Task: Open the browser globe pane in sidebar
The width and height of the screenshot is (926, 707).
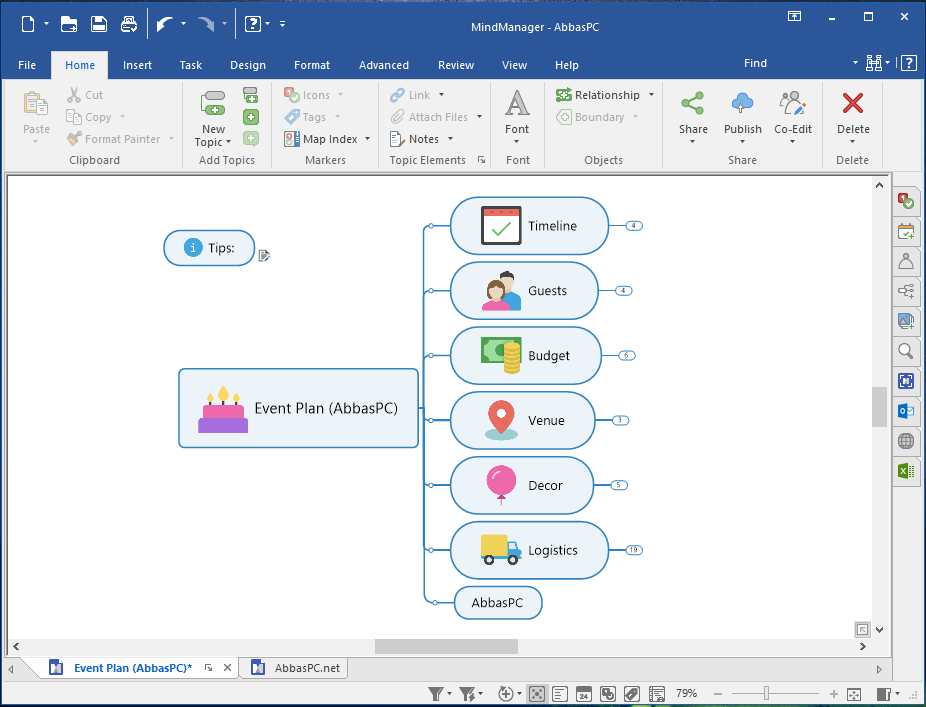Action: (x=905, y=441)
